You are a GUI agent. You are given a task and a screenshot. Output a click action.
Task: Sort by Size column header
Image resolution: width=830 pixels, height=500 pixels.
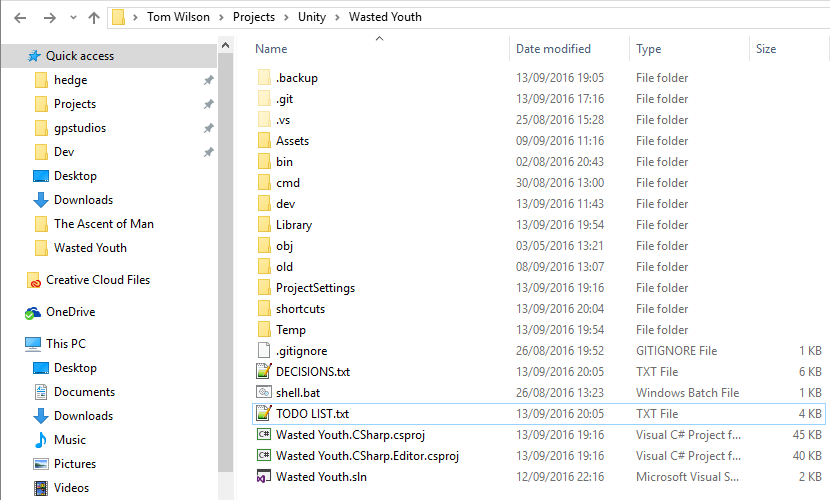[x=766, y=49]
